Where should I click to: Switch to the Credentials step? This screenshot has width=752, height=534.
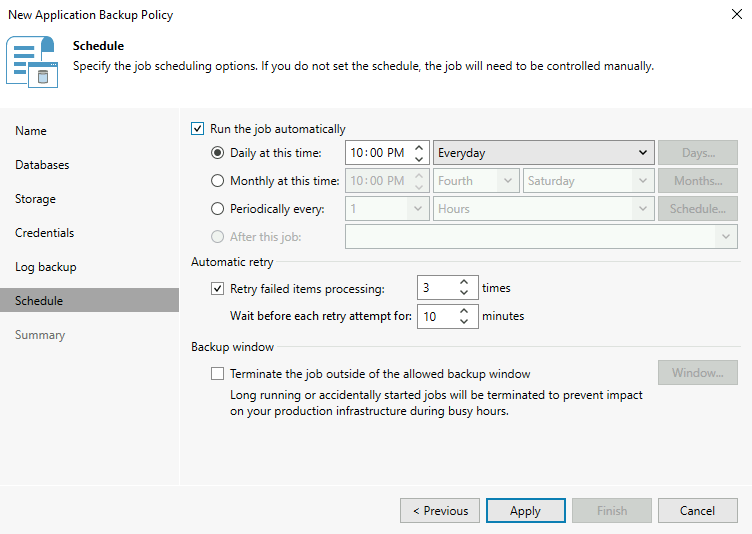coord(45,233)
